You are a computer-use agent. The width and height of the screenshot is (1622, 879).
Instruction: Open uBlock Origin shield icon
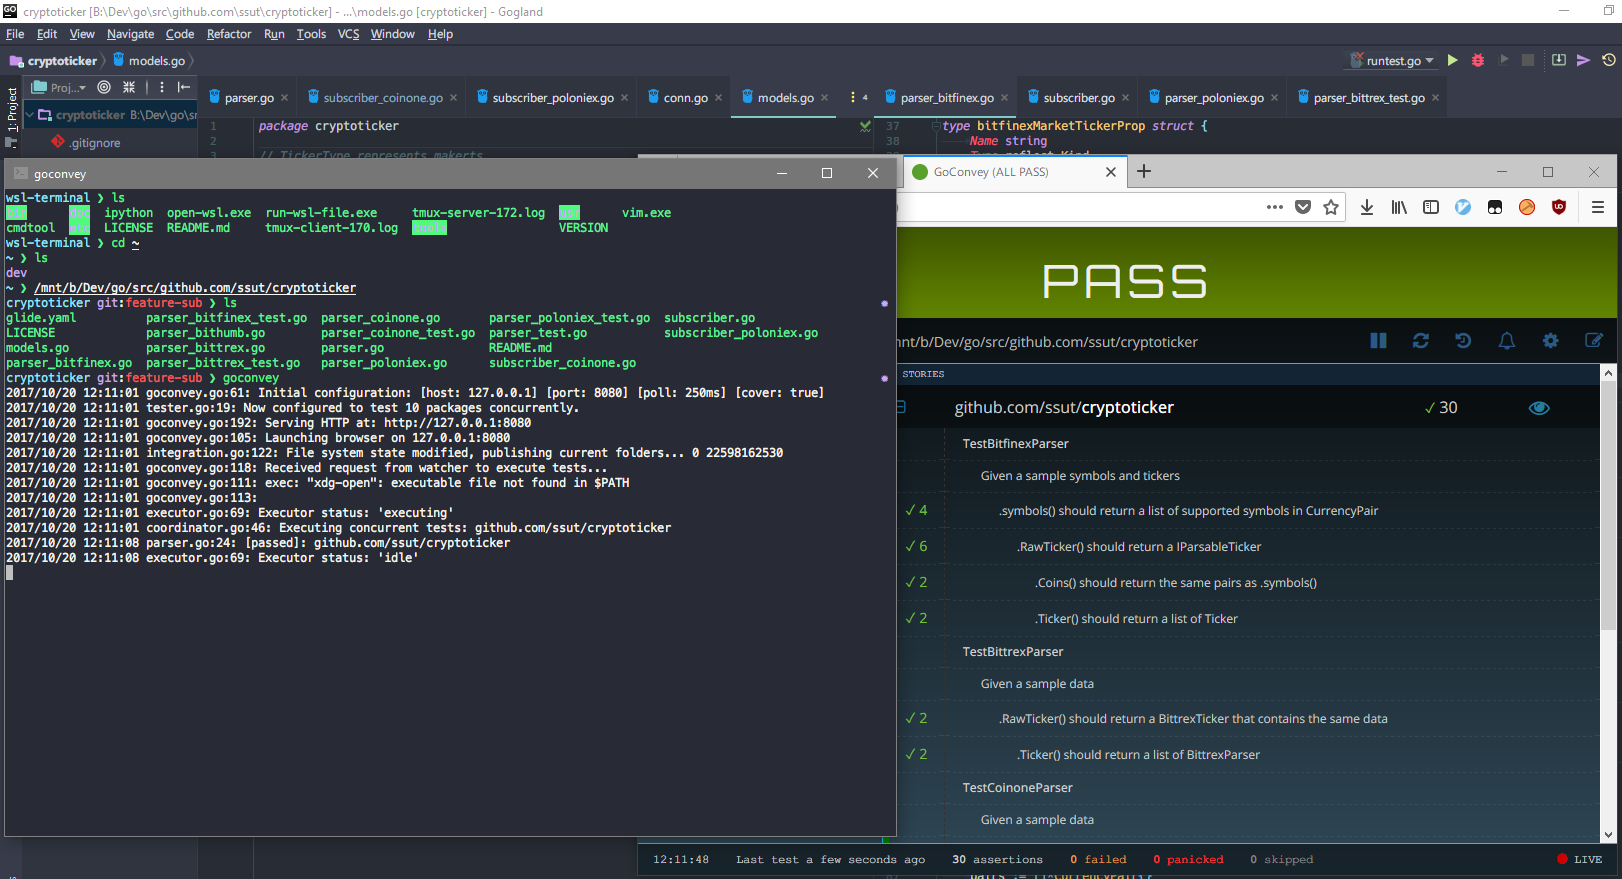click(1559, 207)
